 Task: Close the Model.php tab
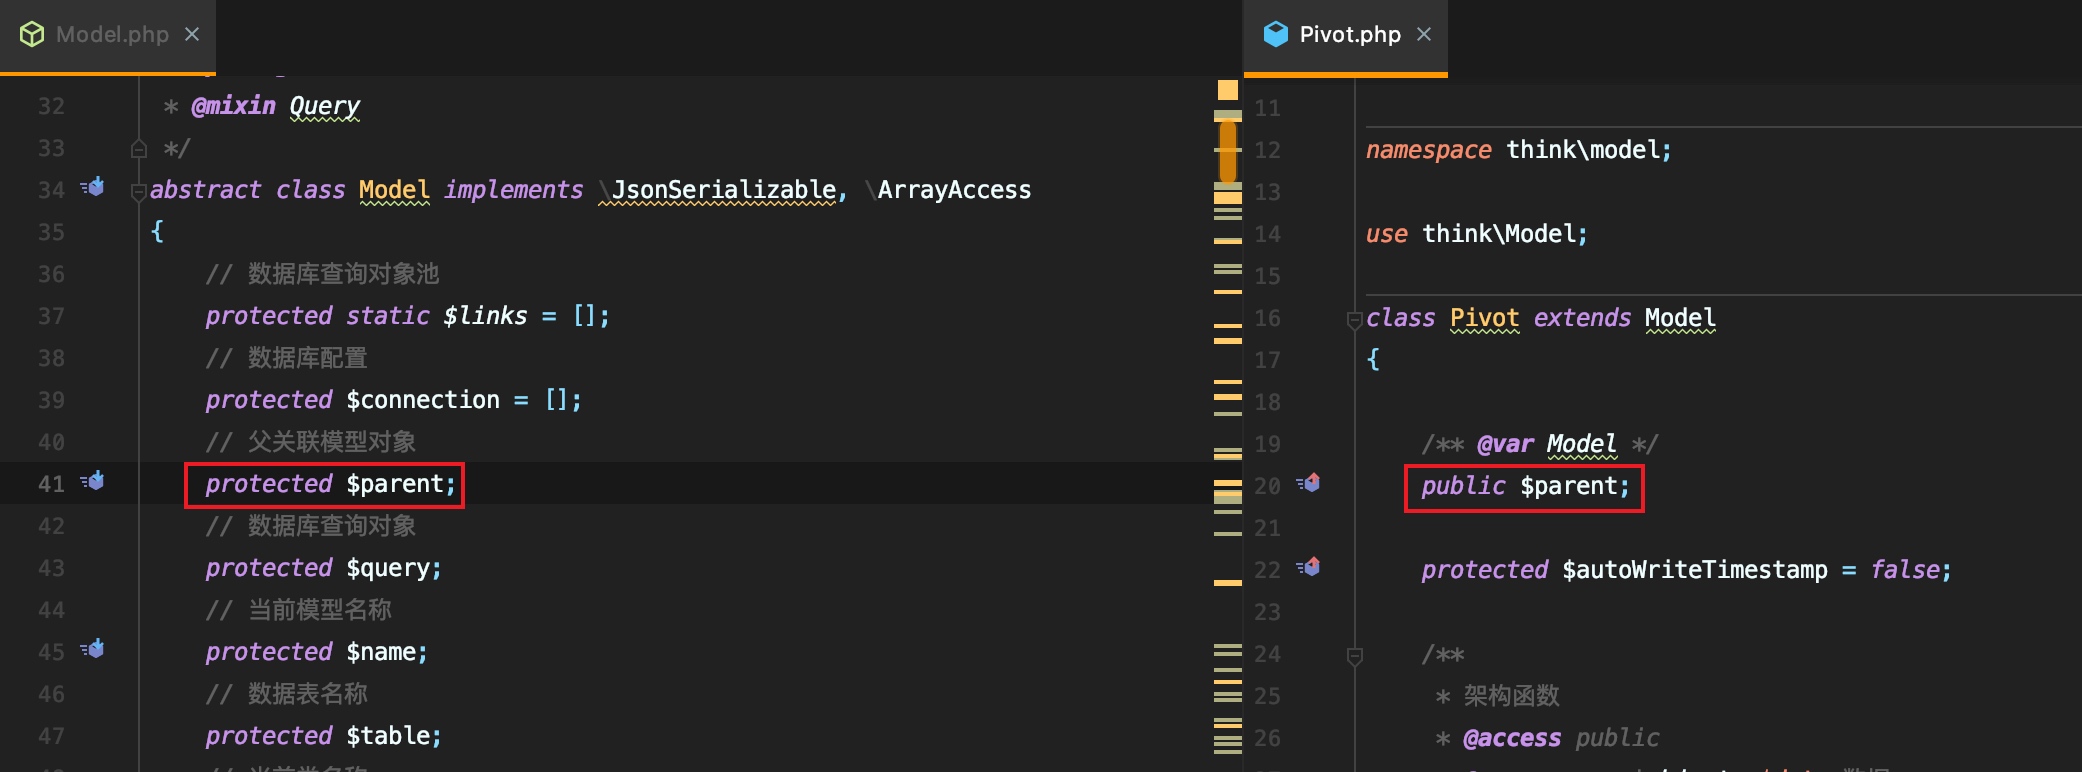coord(192,35)
